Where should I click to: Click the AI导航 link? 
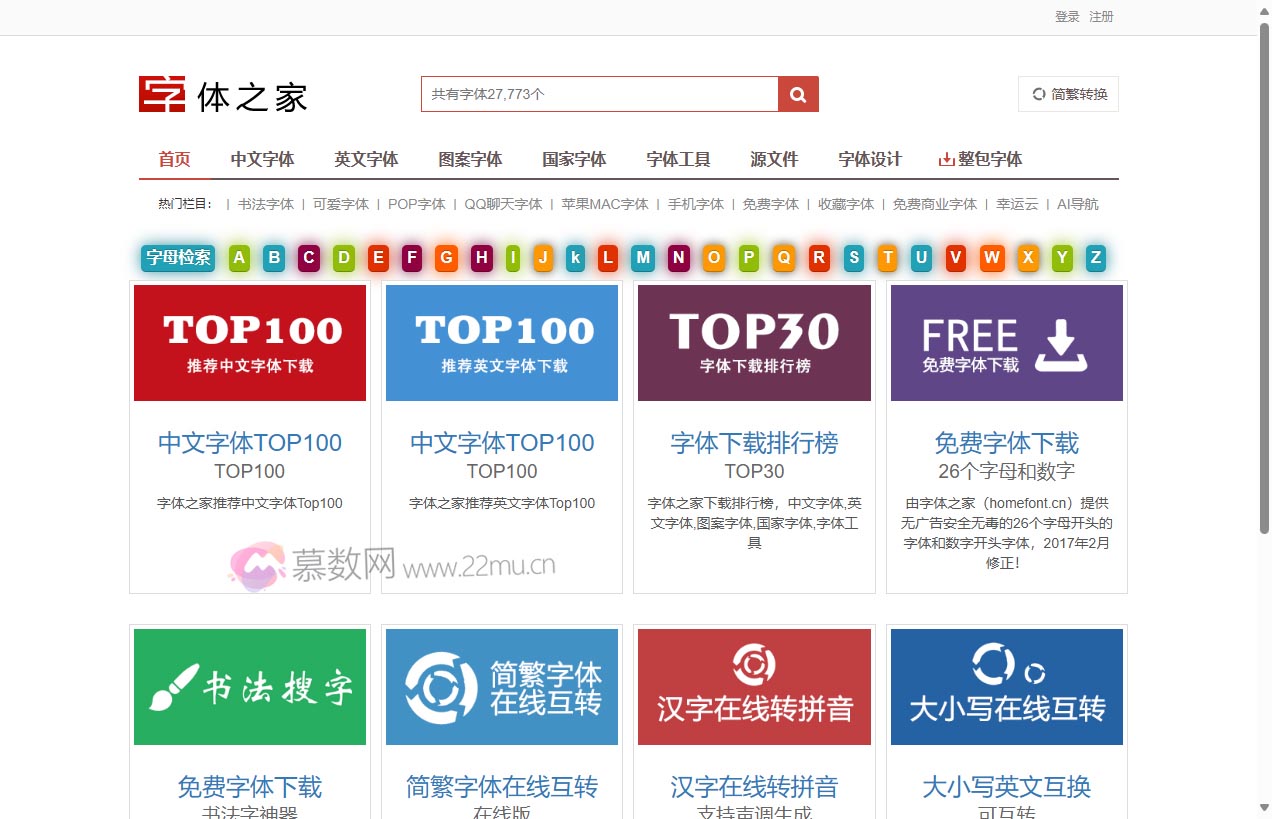[x=1078, y=203]
